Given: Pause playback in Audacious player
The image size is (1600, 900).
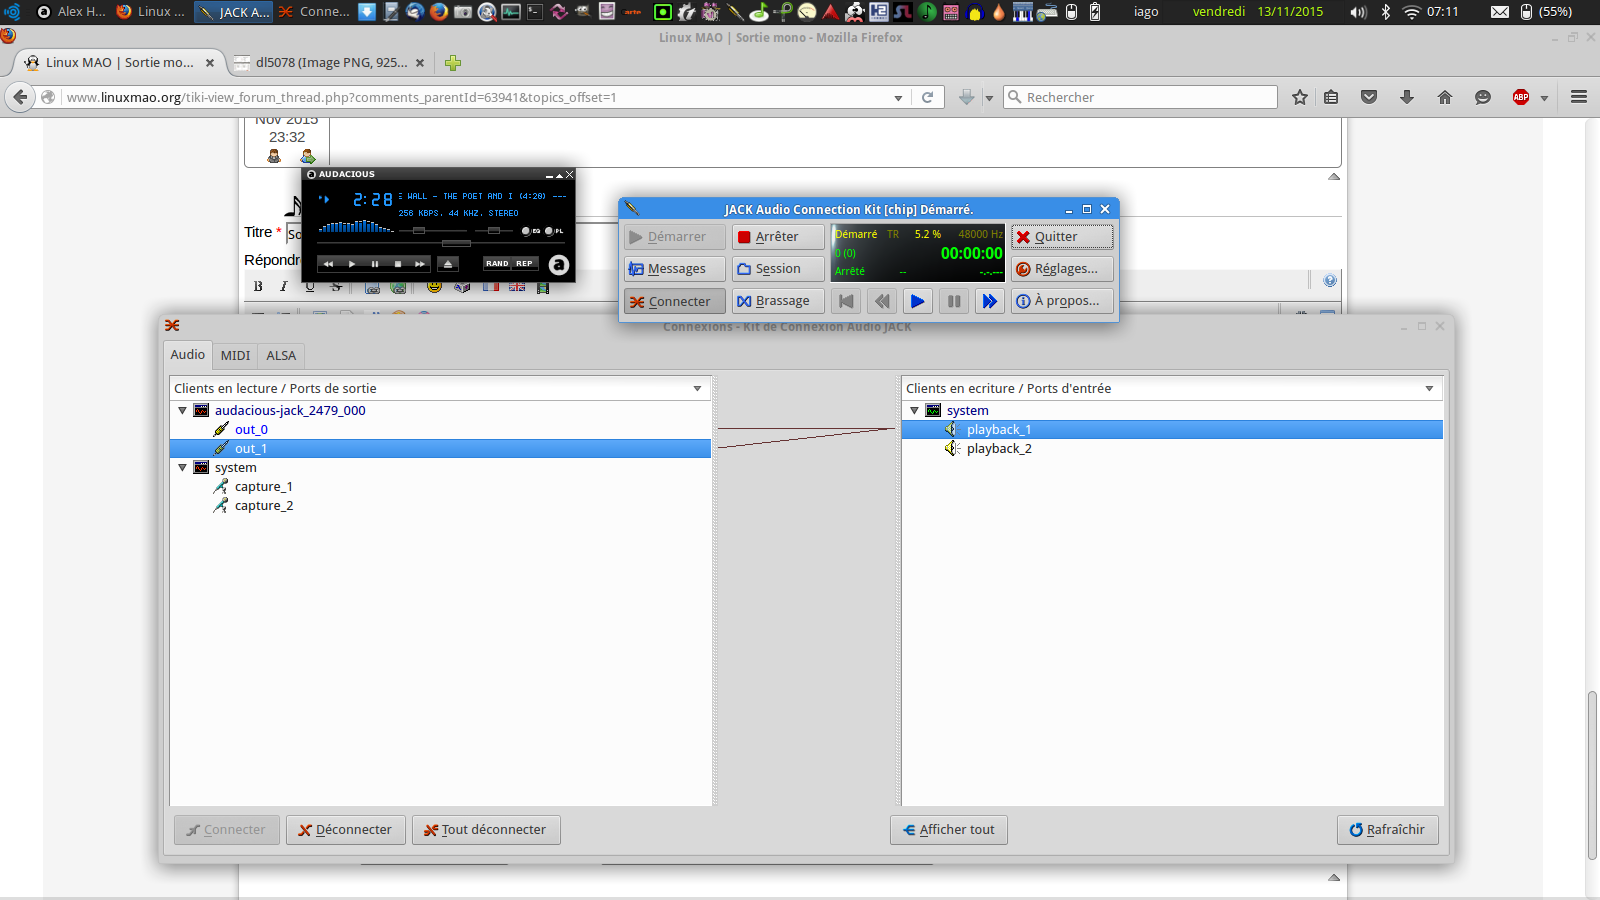Looking at the screenshot, I should click(x=375, y=264).
